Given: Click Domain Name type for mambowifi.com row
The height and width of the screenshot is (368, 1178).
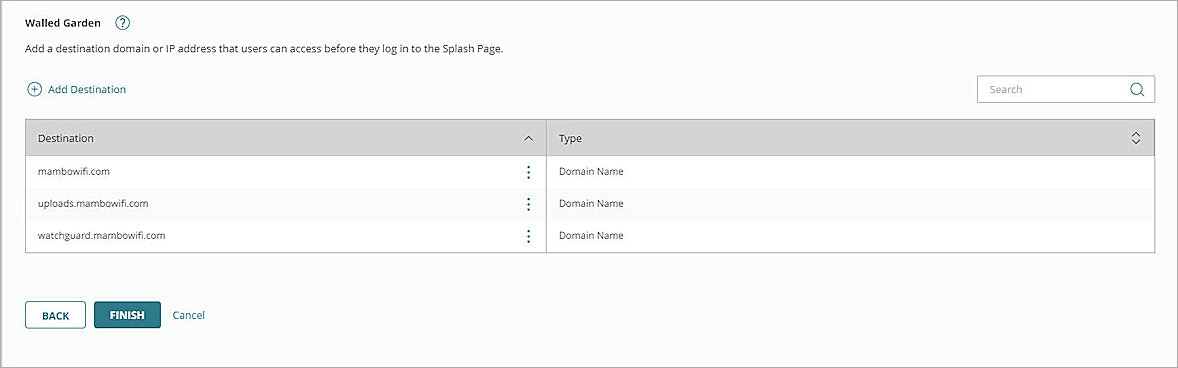Looking at the screenshot, I should [591, 171].
